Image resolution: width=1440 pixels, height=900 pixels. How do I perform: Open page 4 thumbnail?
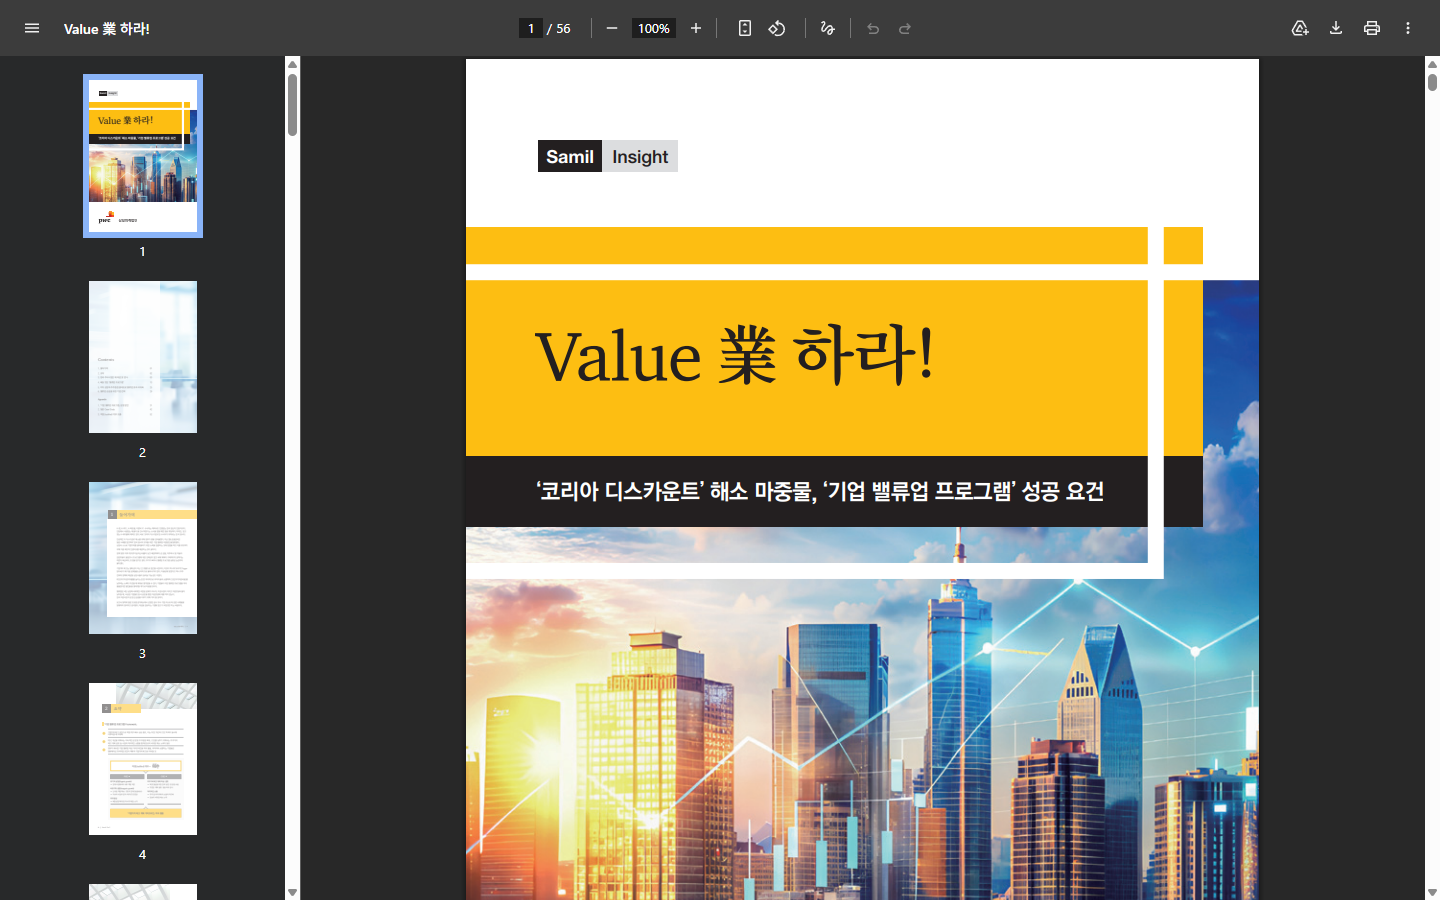[143, 759]
